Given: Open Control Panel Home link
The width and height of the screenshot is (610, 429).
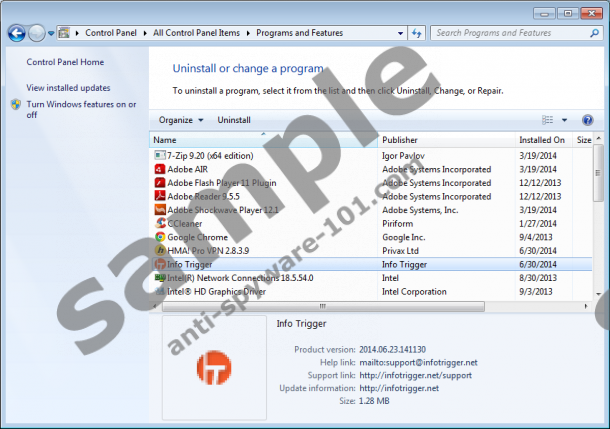Looking at the screenshot, I should 65,62.
